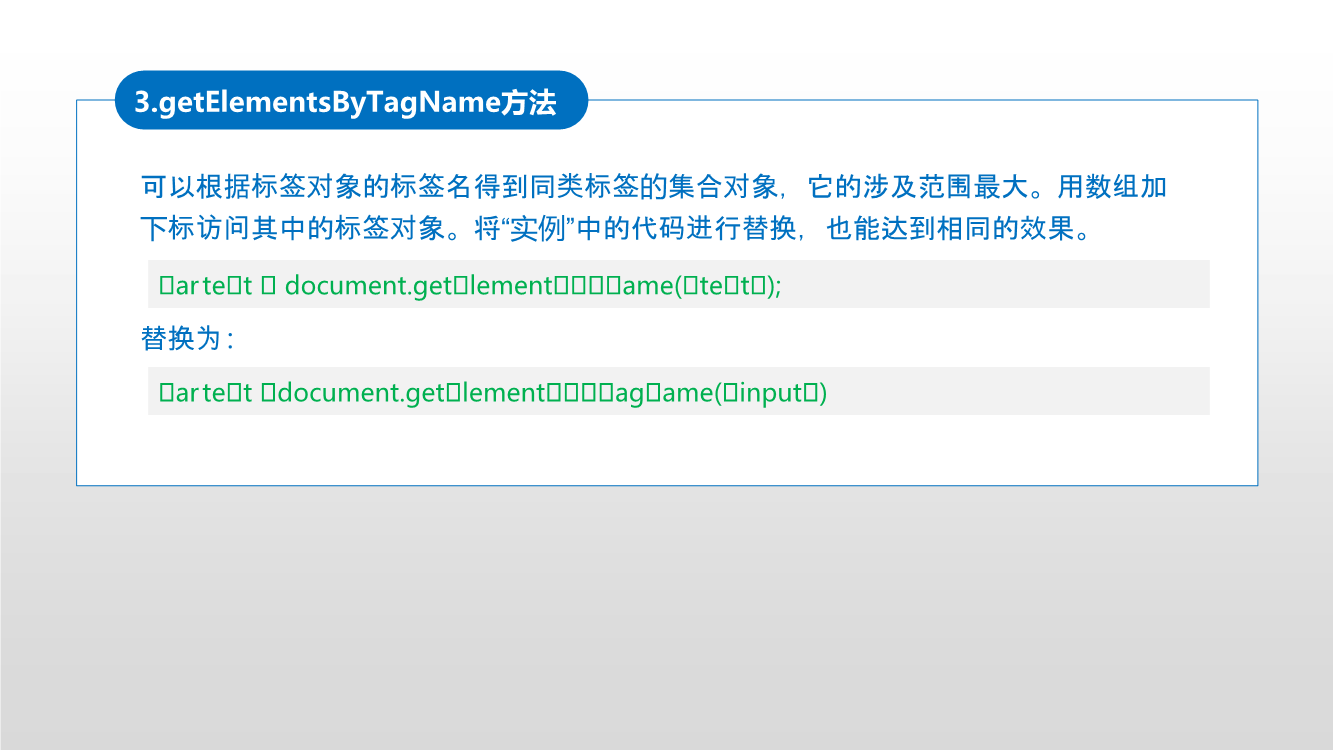Click the number '3.' in the title badge
The width and height of the screenshot is (1333, 750).
[146, 102]
